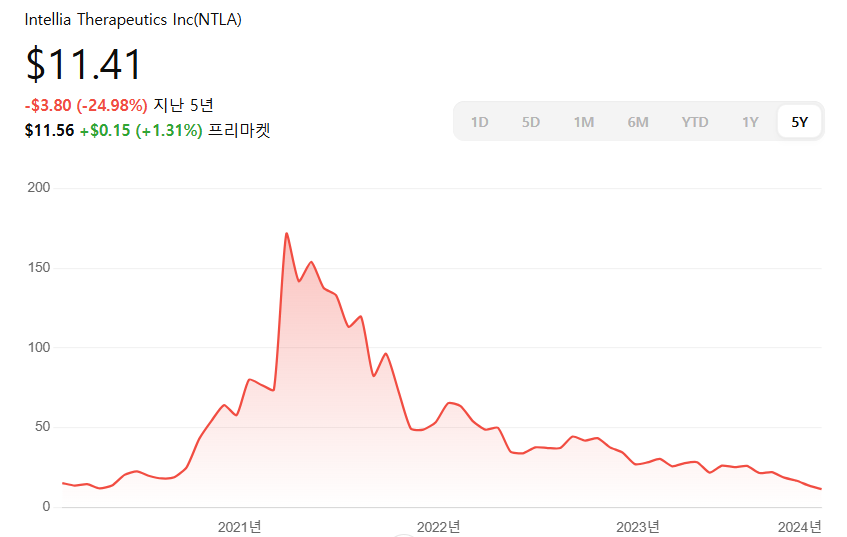Switch chart to 6M range
The width and height of the screenshot is (847, 537).
pos(637,122)
